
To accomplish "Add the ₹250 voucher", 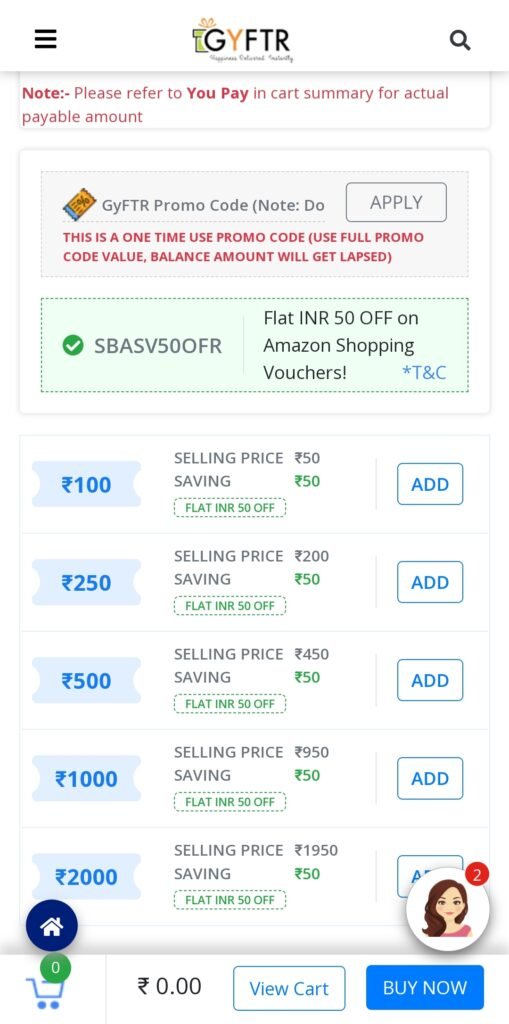I will 430,582.
